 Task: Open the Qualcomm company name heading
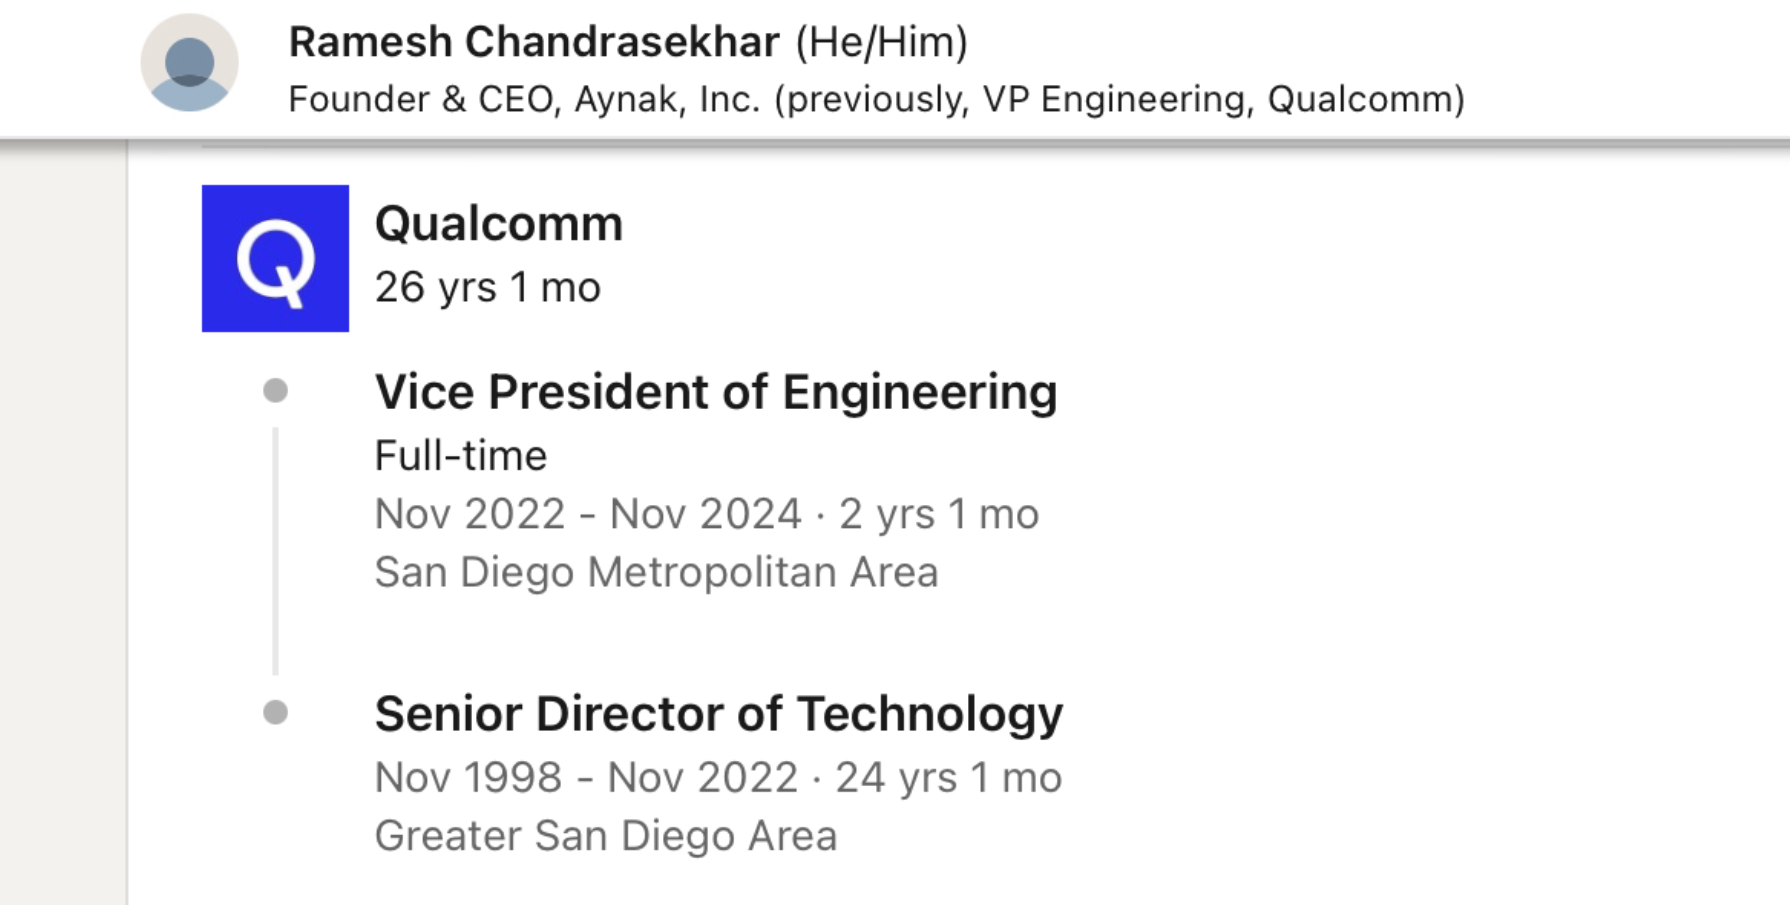[x=498, y=223]
